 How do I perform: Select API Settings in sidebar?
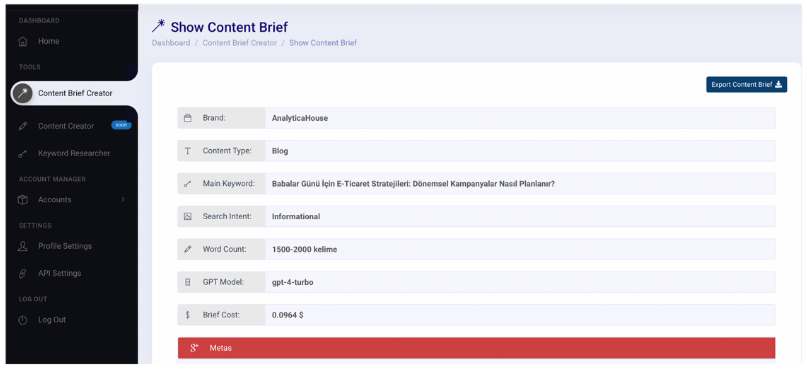[60, 273]
